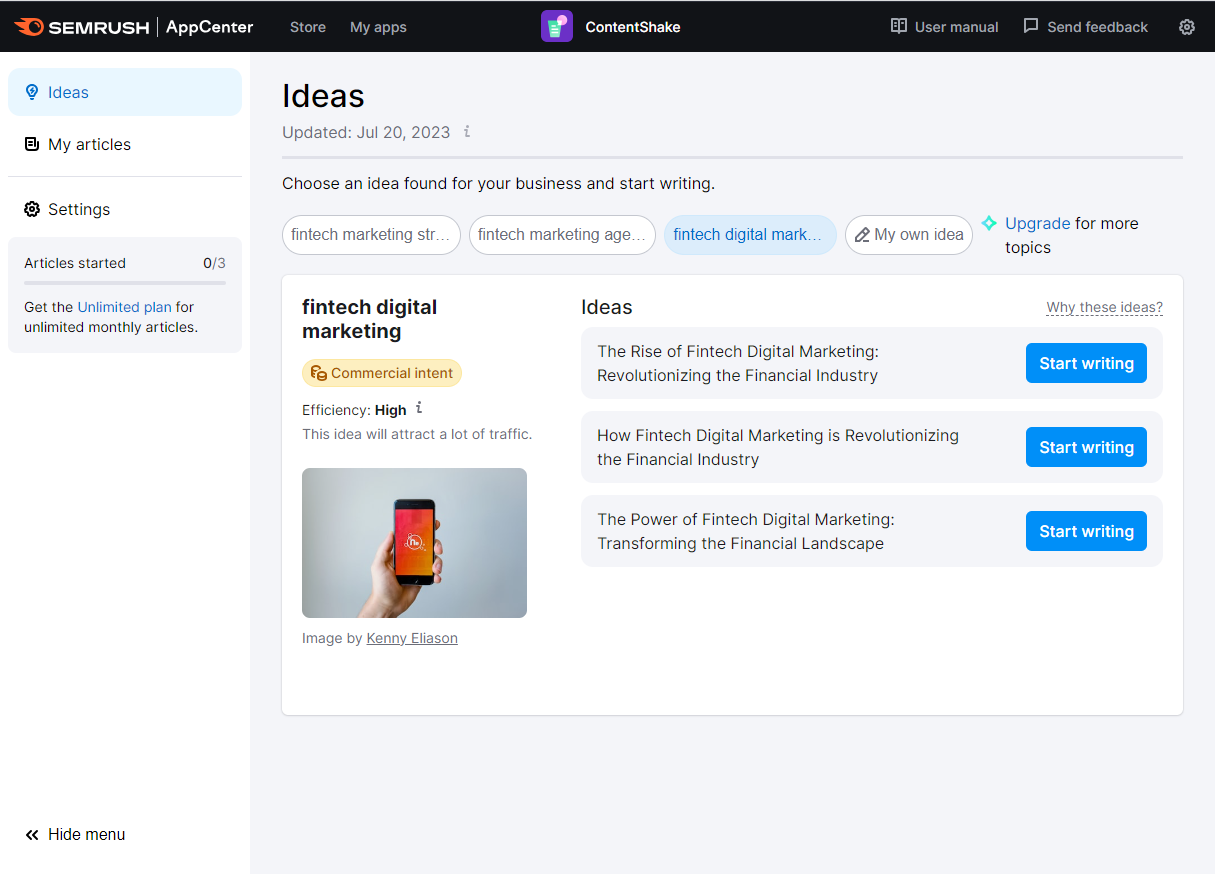Click the 'fintech digital marketing' card heading
Image resolution: width=1215 pixels, height=874 pixels.
point(370,319)
